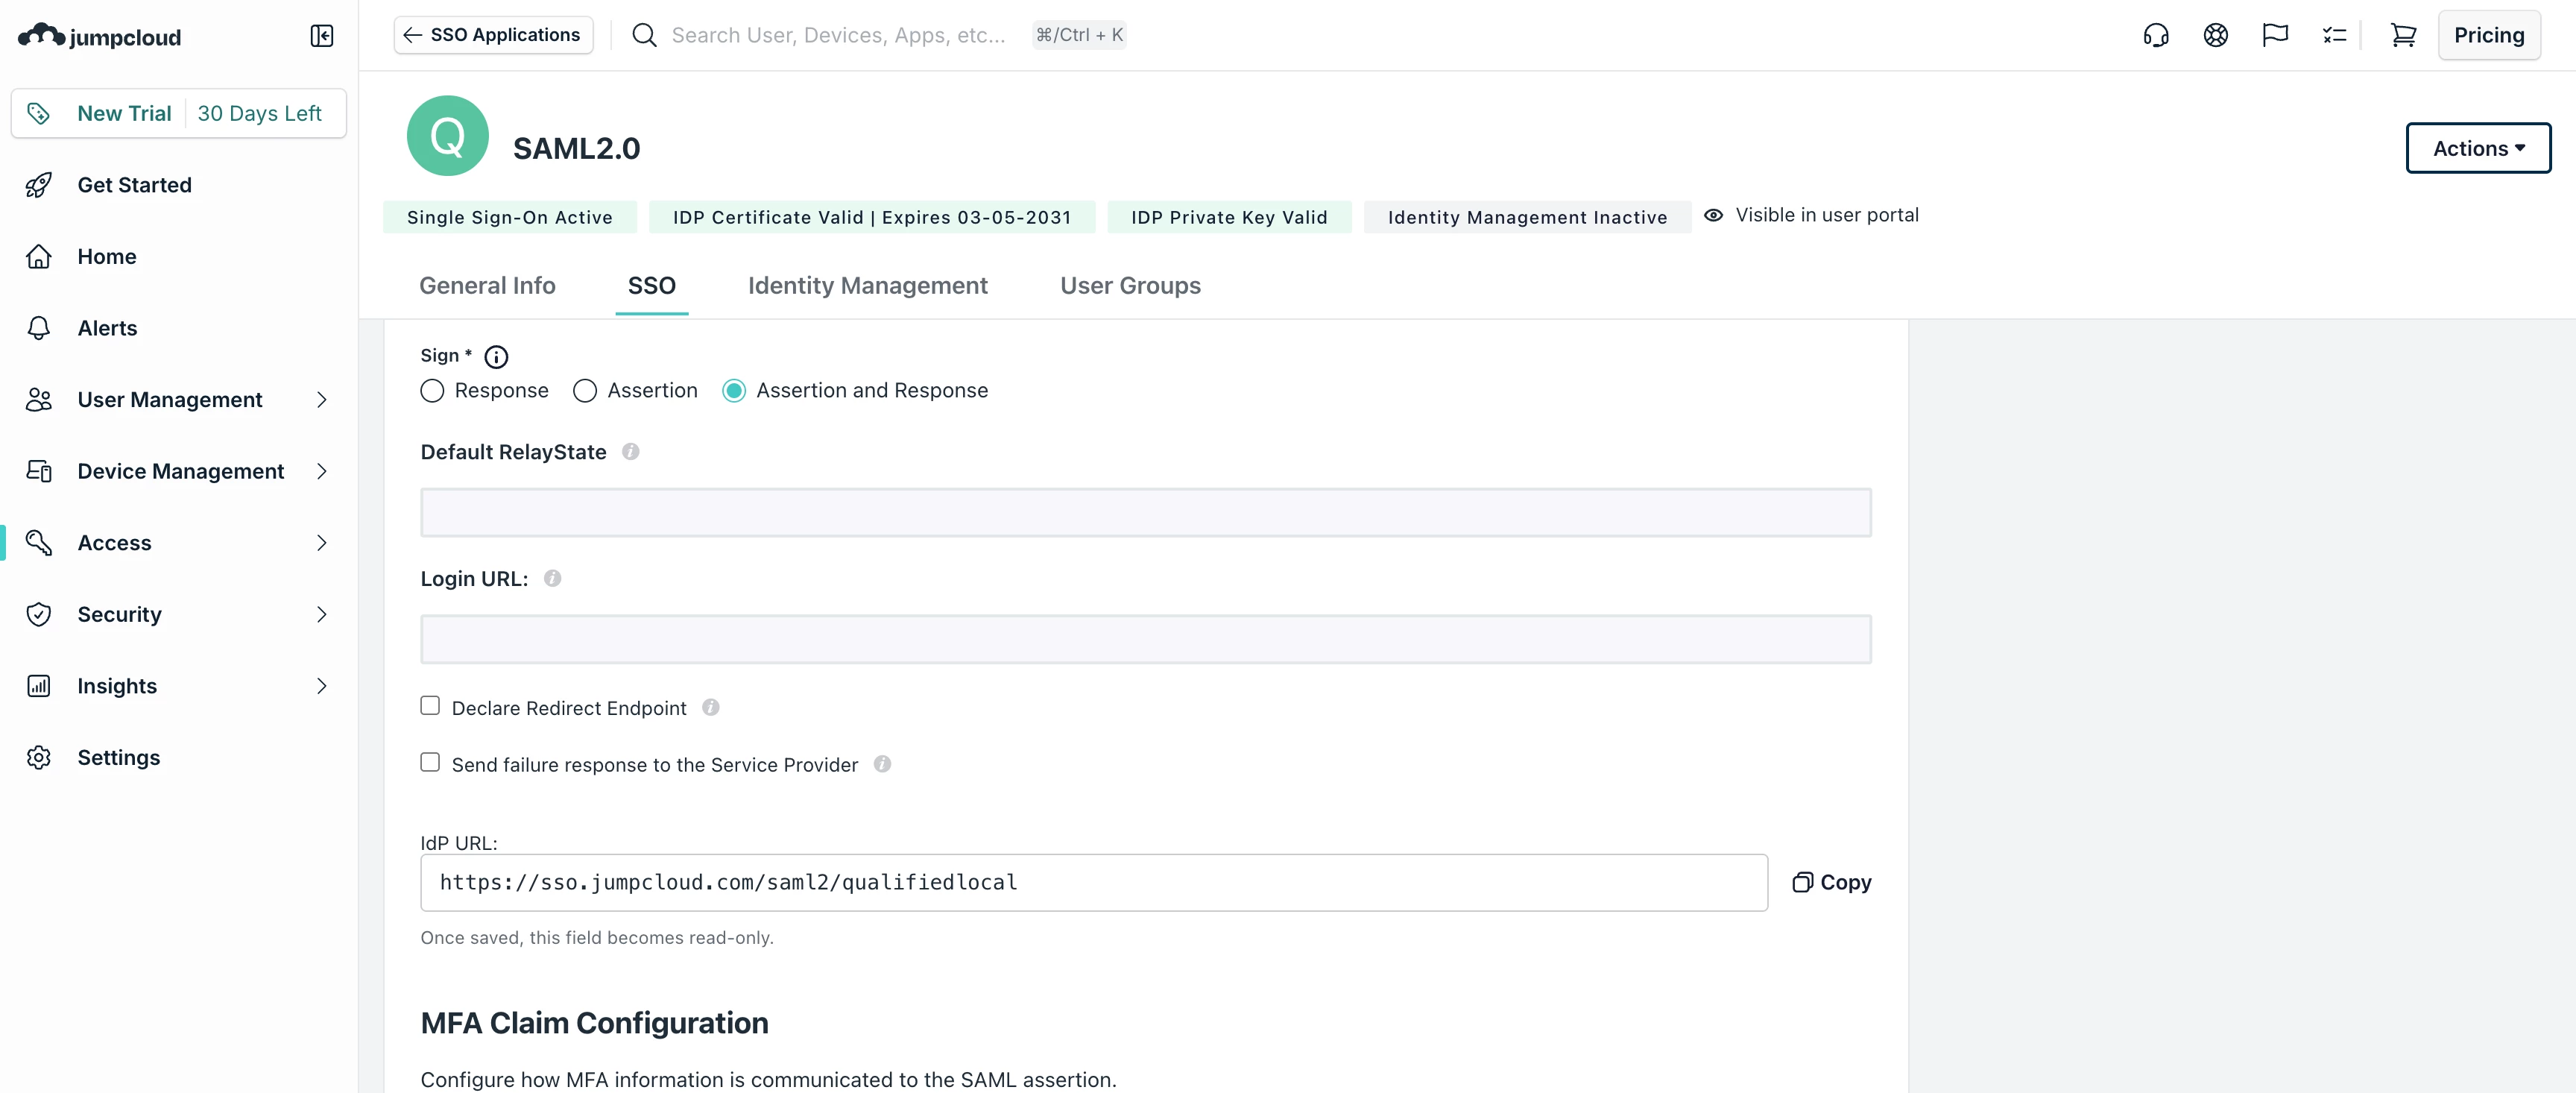Click the IDP Certificate Valid badge
This screenshot has width=2576, height=1093.
[872, 217]
